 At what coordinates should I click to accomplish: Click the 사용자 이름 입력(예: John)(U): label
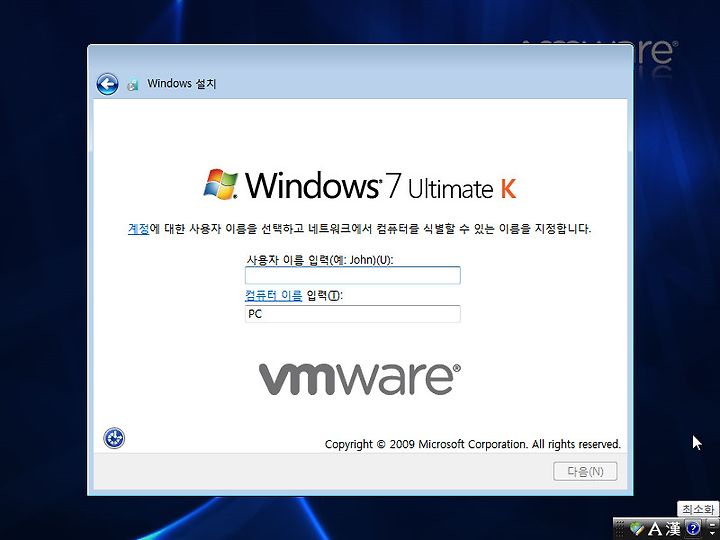[320, 260]
